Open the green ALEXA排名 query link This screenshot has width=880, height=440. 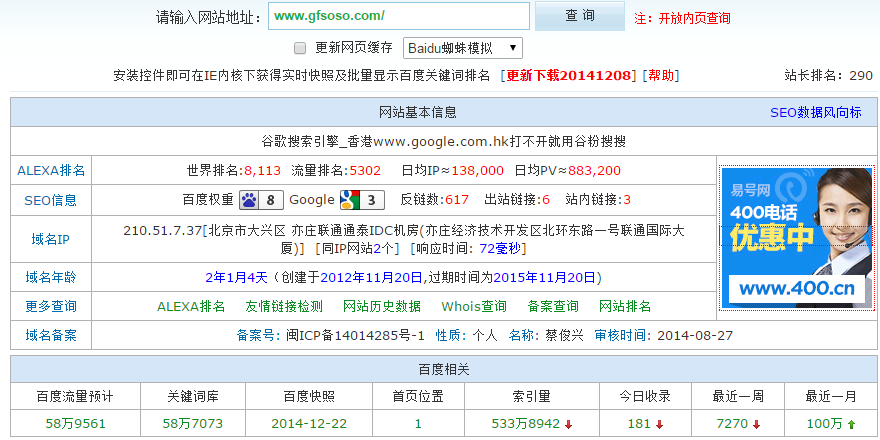(x=191, y=306)
